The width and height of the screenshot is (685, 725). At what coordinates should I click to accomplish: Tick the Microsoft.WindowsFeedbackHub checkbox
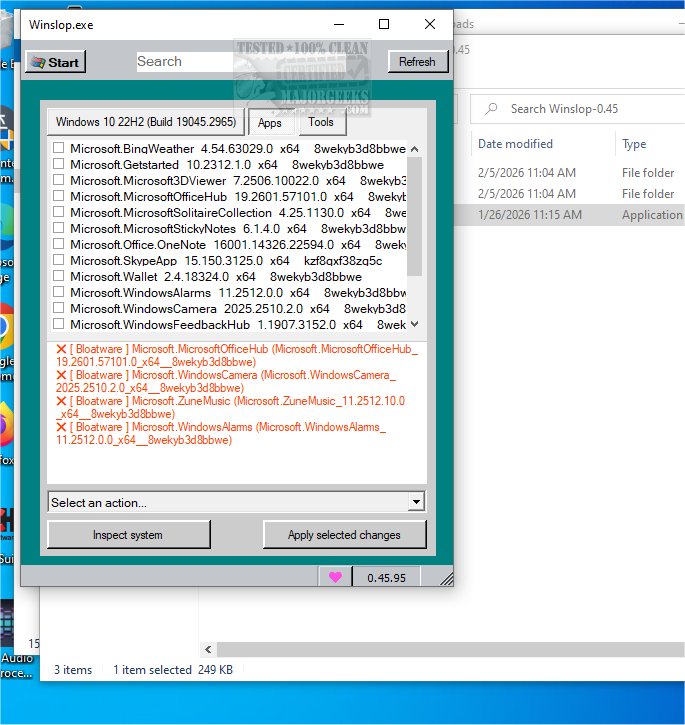[58, 324]
